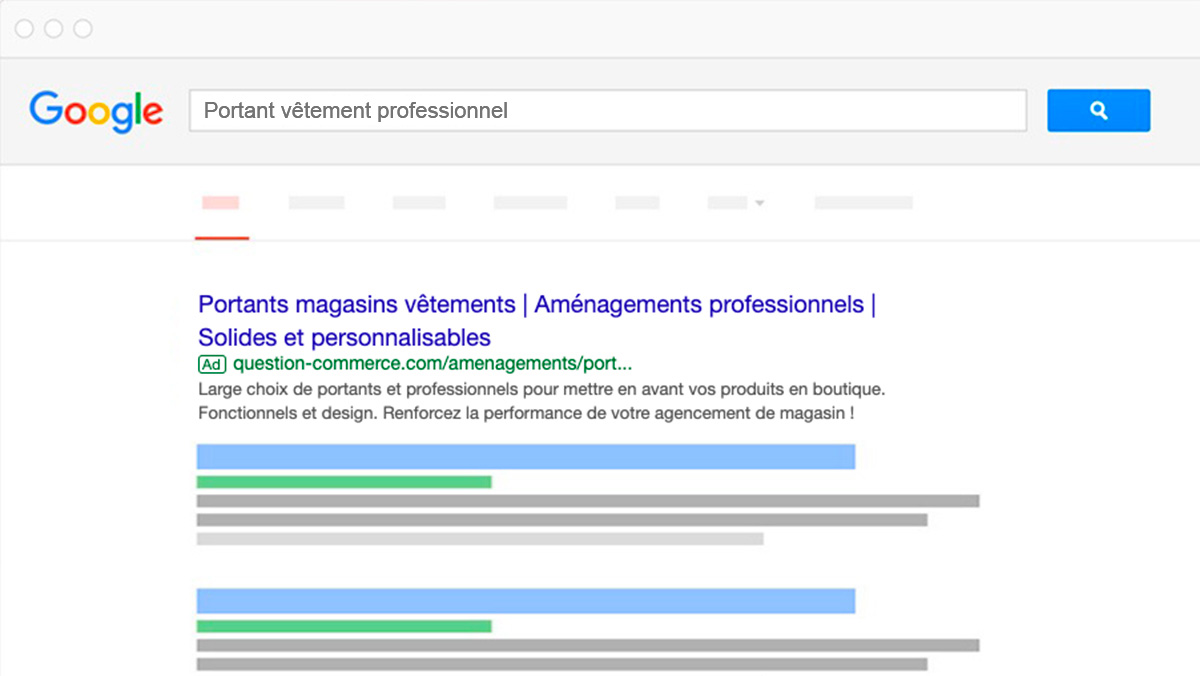Click the leftmost window control circle

[24, 29]
